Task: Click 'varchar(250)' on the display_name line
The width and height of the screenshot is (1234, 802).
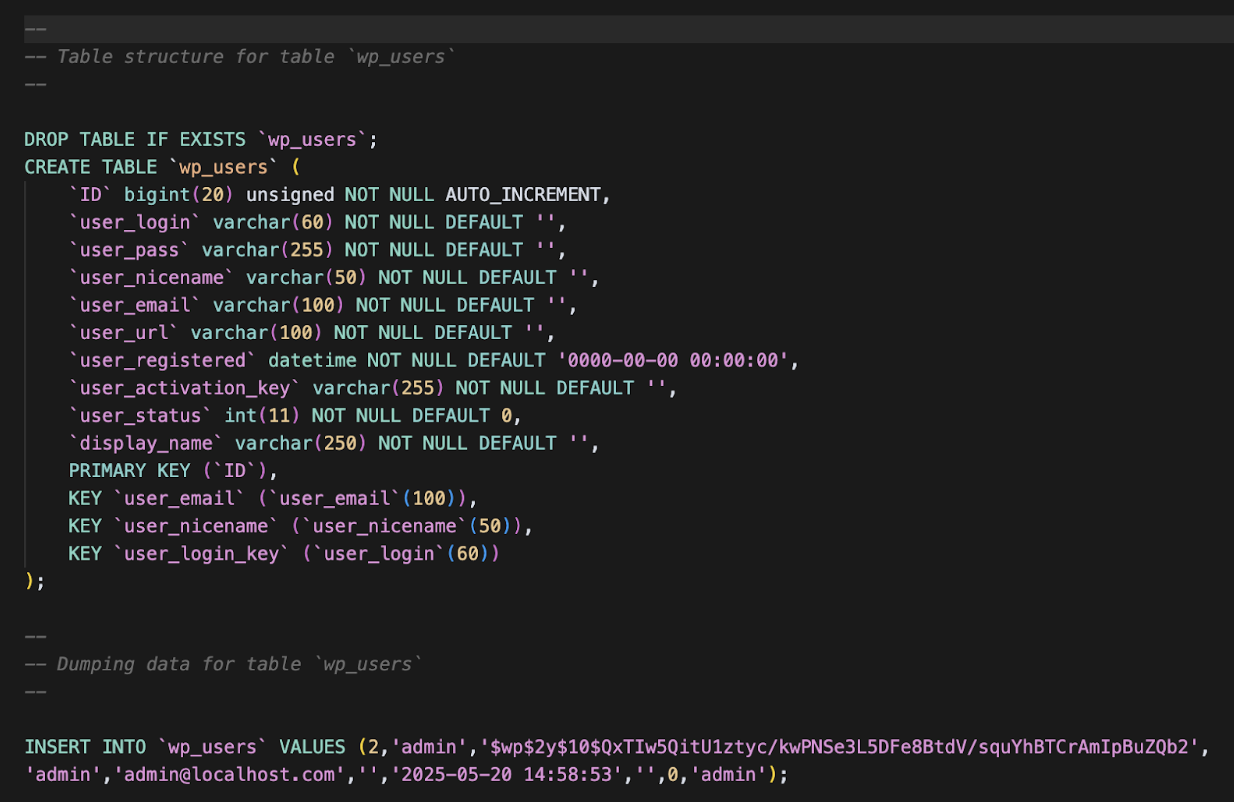Action: coord(302,443)
